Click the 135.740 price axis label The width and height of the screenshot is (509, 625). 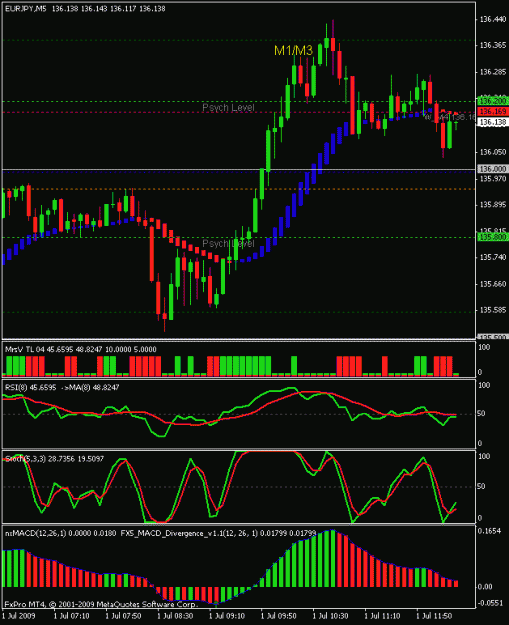tap(493, 258)
